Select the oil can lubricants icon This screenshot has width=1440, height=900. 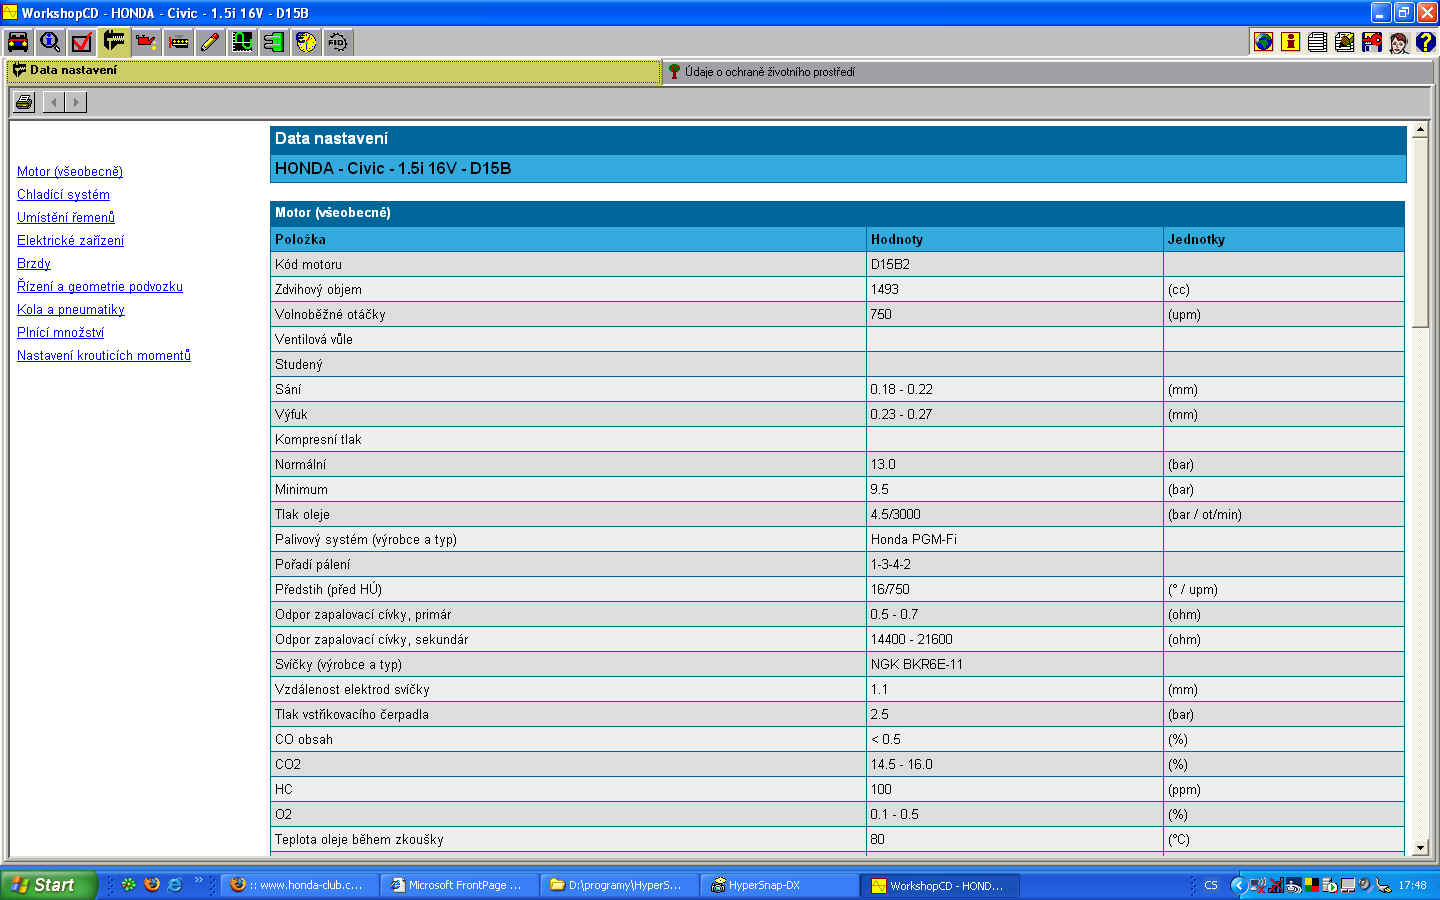tap(147, 42)
